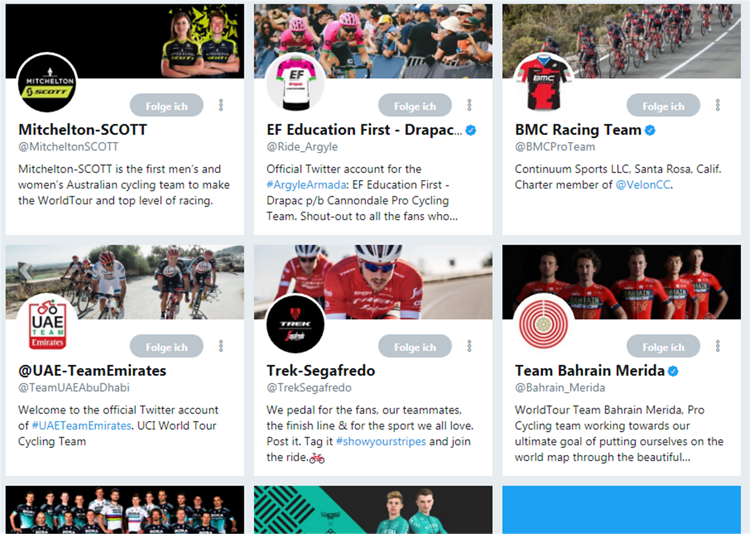Follow the @VelonCC mention link
The width and height of the screenshot is (750, 534).
(642, 185)
